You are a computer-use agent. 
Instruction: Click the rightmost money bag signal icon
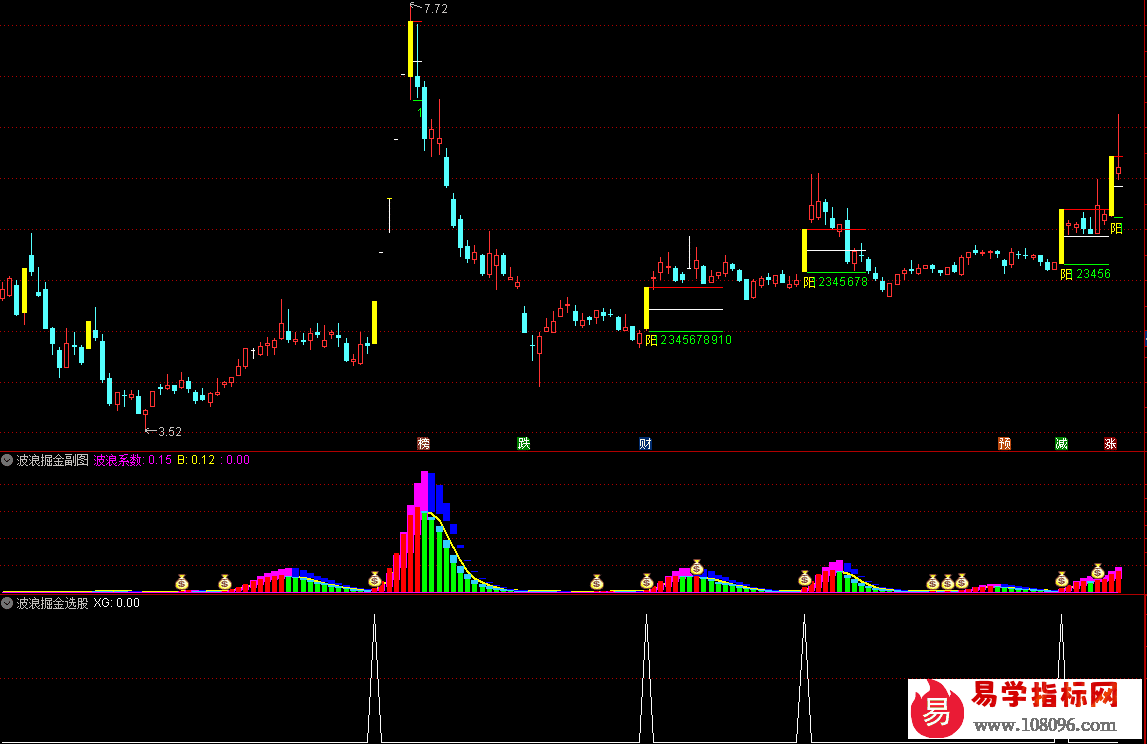point(1097,572)
